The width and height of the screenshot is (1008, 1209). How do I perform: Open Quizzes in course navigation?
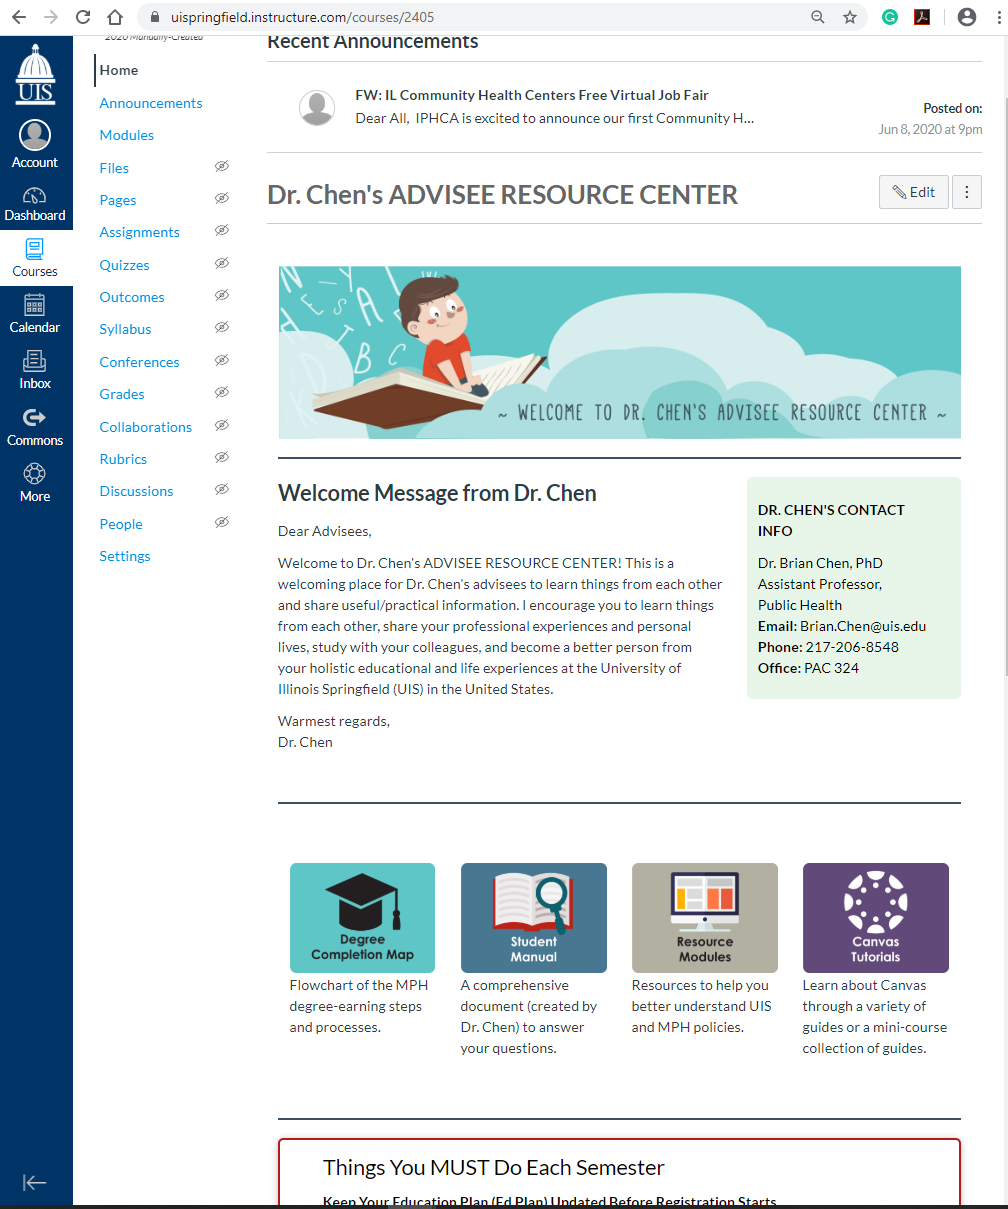tap(125, 265)
